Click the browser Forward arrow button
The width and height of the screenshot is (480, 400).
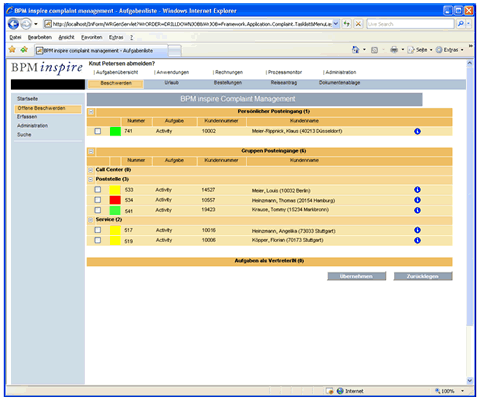pos(26,24)
